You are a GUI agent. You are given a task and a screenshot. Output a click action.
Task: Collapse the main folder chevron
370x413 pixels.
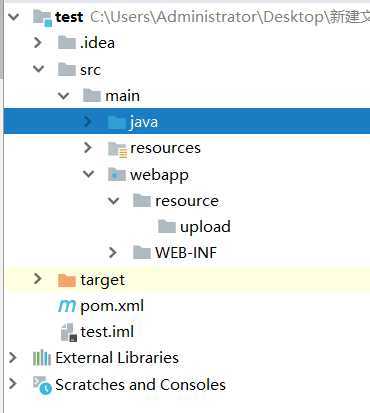[63, 96]
